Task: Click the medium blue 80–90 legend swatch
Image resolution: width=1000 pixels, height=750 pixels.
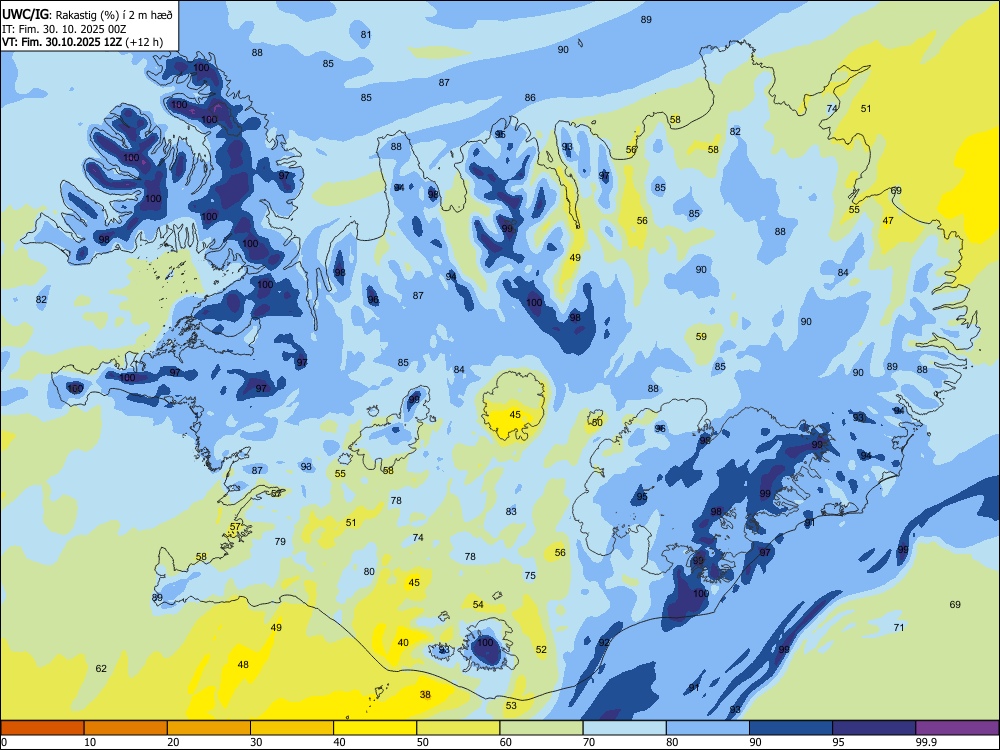Action: pyautogui.click(x=708, y=728)
